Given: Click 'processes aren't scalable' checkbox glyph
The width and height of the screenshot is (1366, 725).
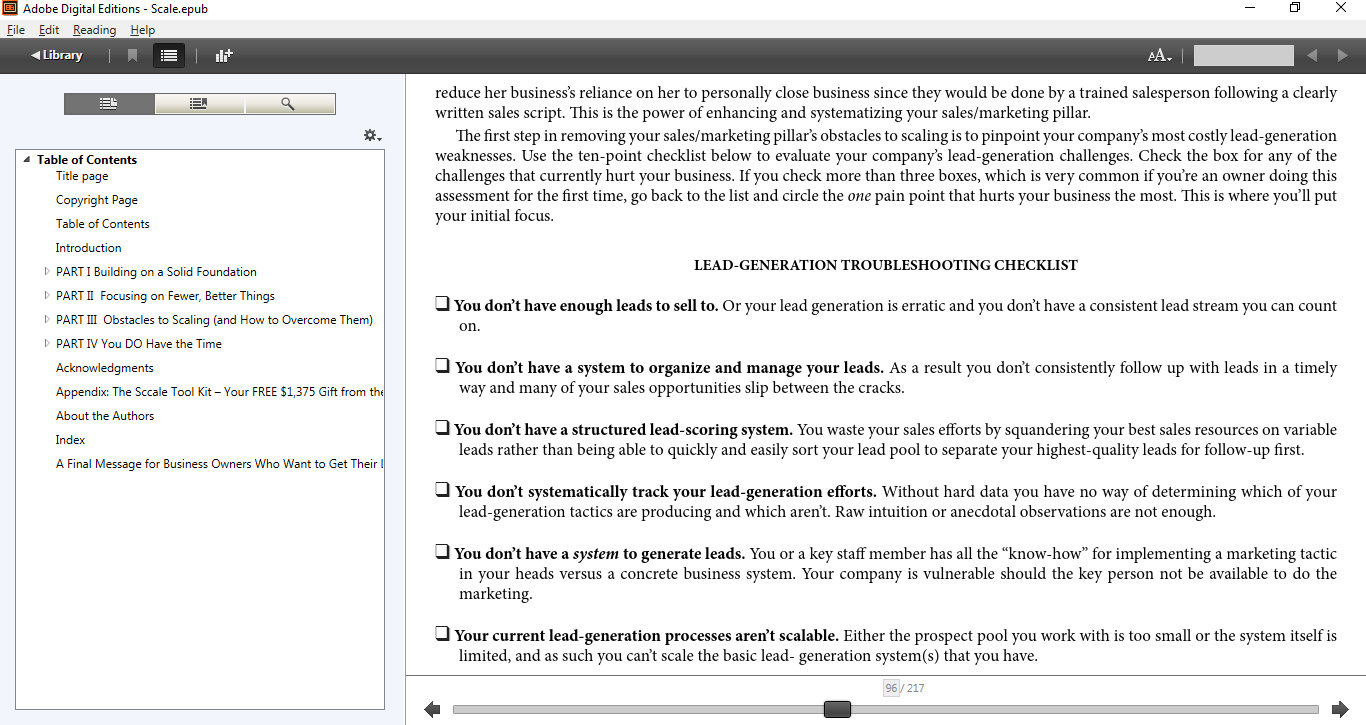Looking at the screenshot, I should pos(442,634).
